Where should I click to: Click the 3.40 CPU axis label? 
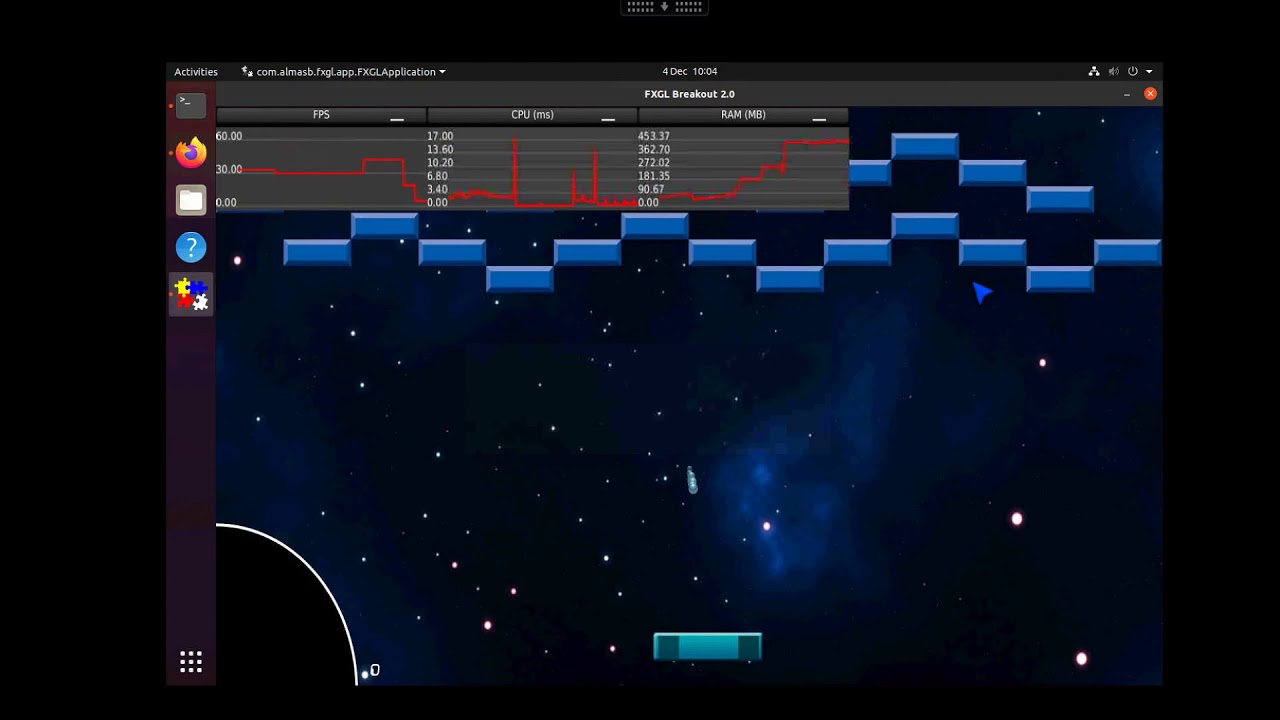tap(438, 189)
